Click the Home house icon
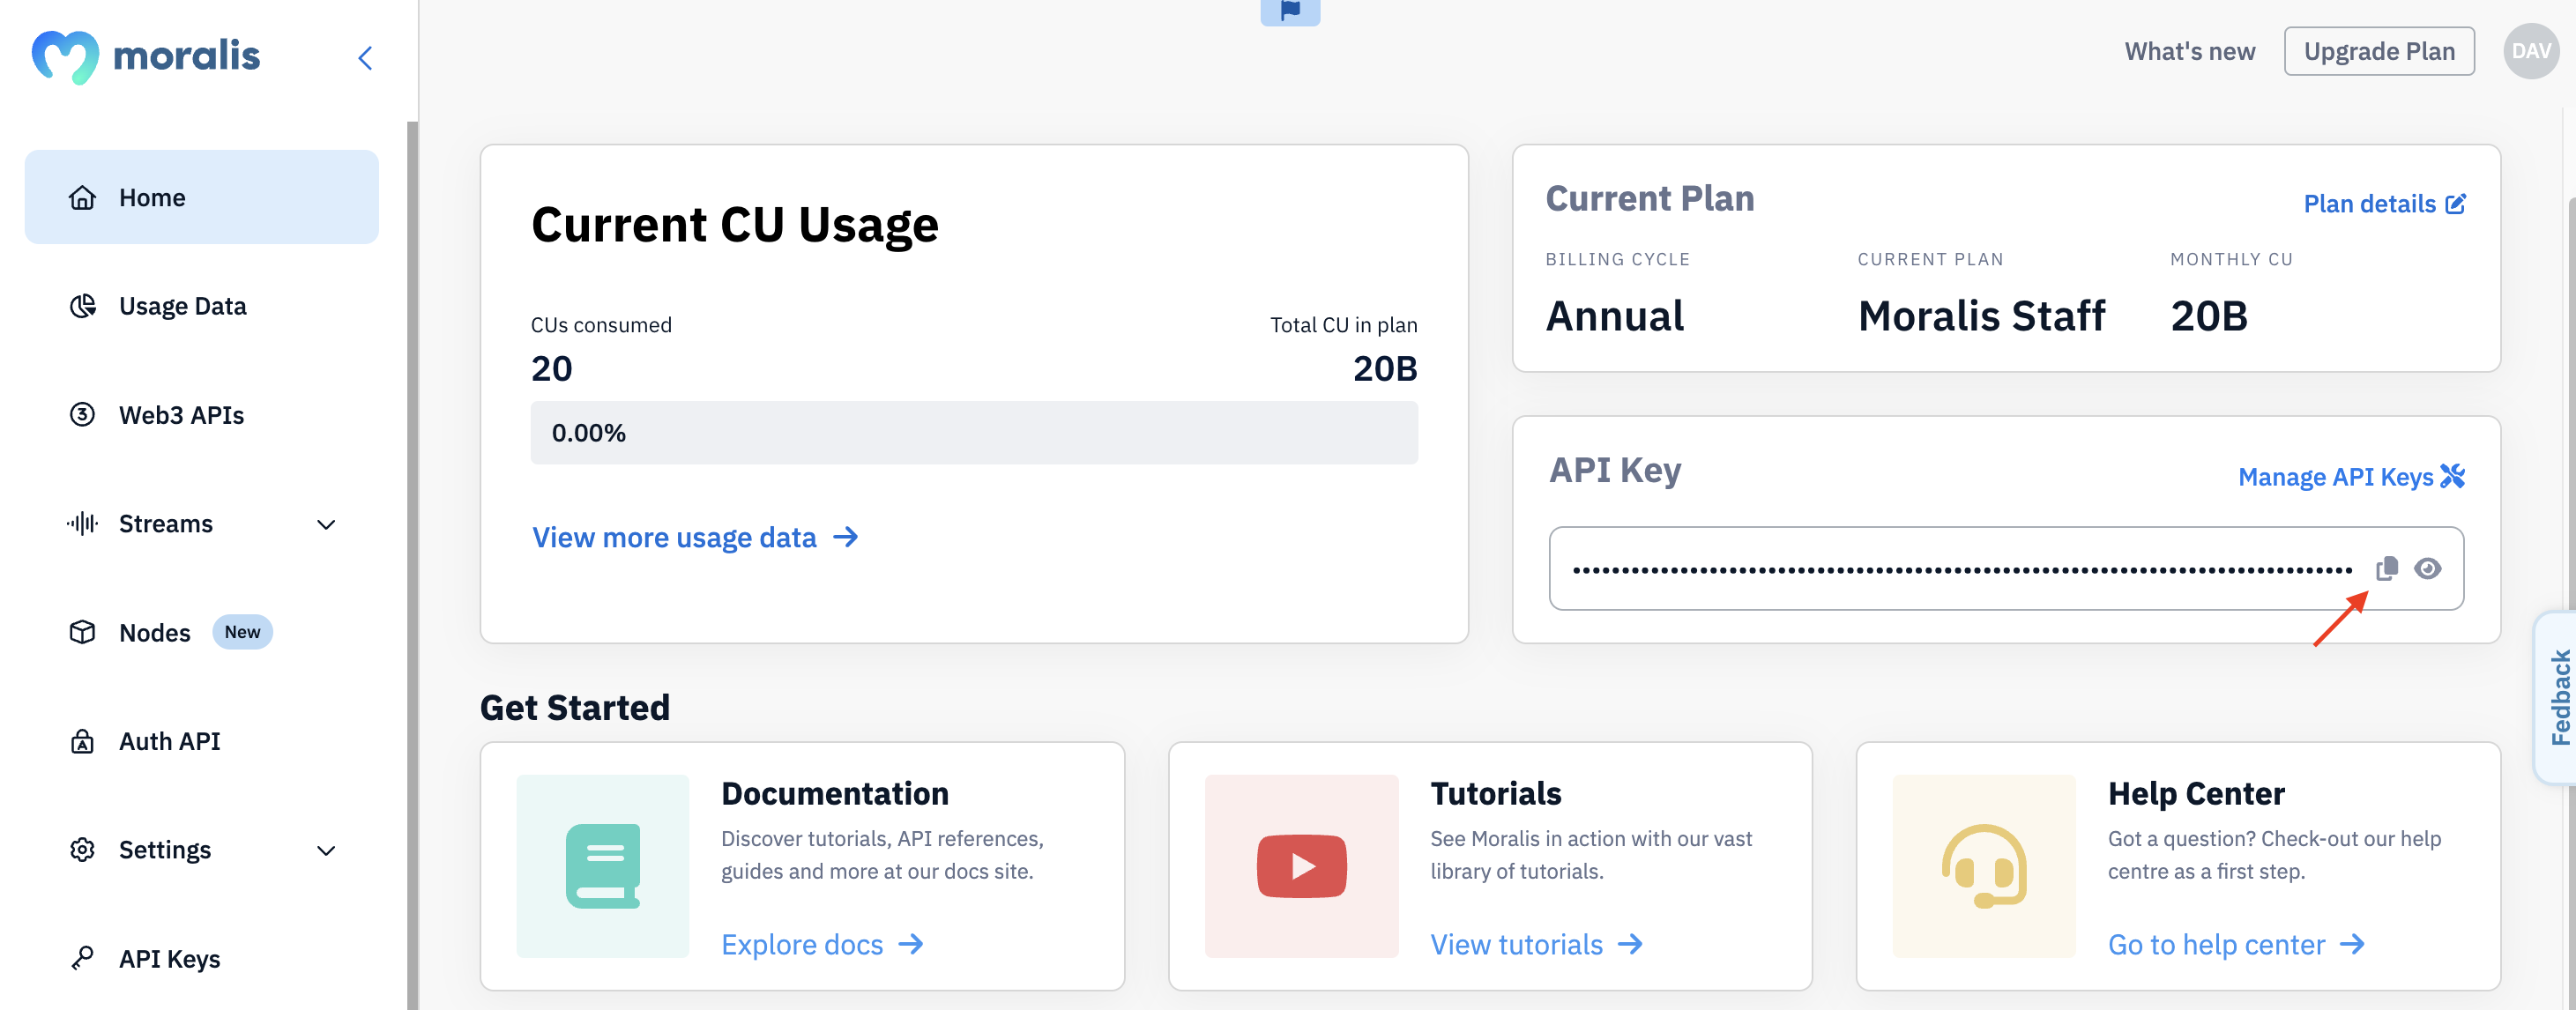 82,197
